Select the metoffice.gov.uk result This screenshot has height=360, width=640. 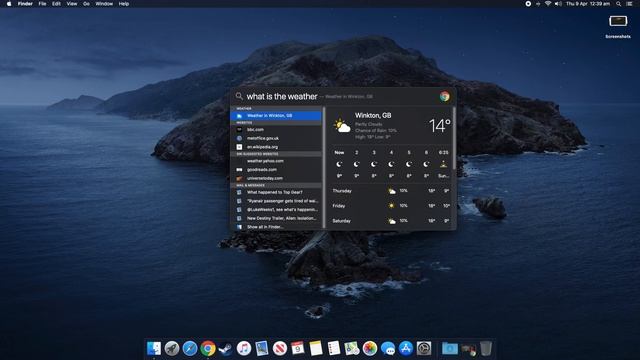coord(276,138)
